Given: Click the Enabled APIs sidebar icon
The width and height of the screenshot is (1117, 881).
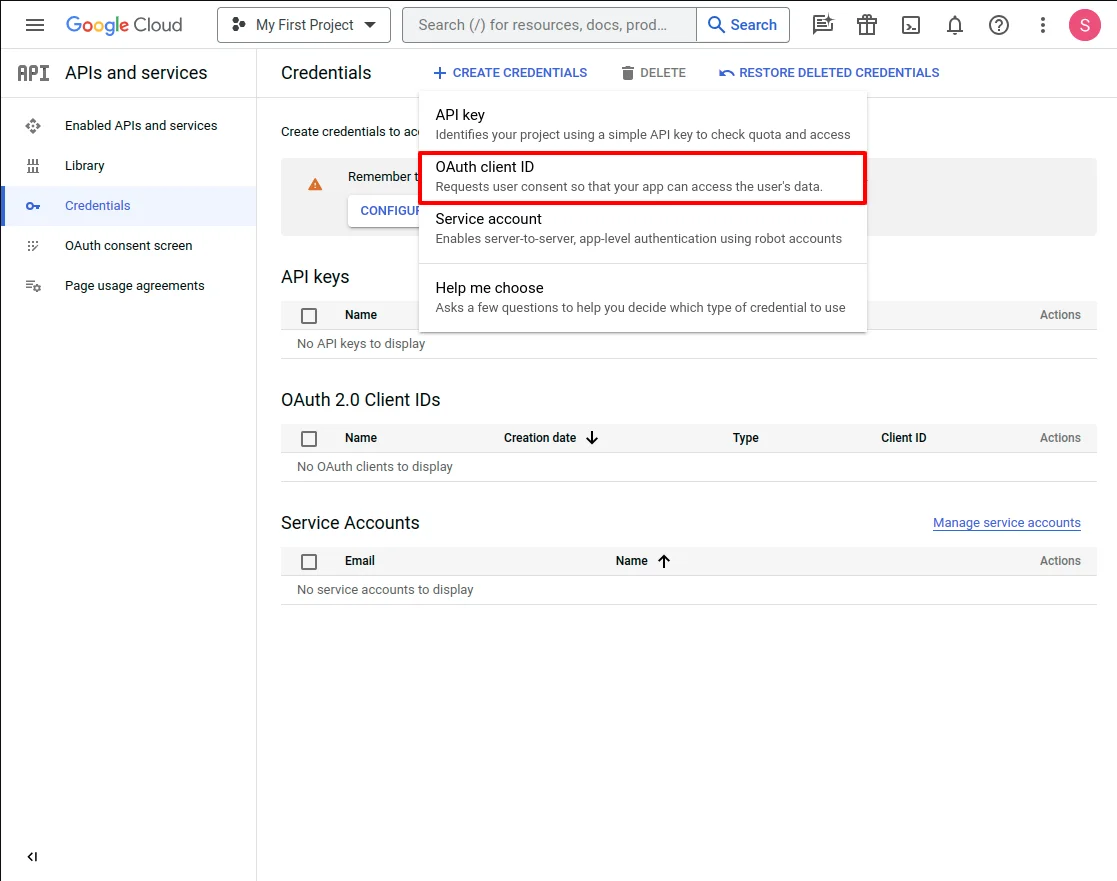Looking at the screenshot, I should [33, 126].
